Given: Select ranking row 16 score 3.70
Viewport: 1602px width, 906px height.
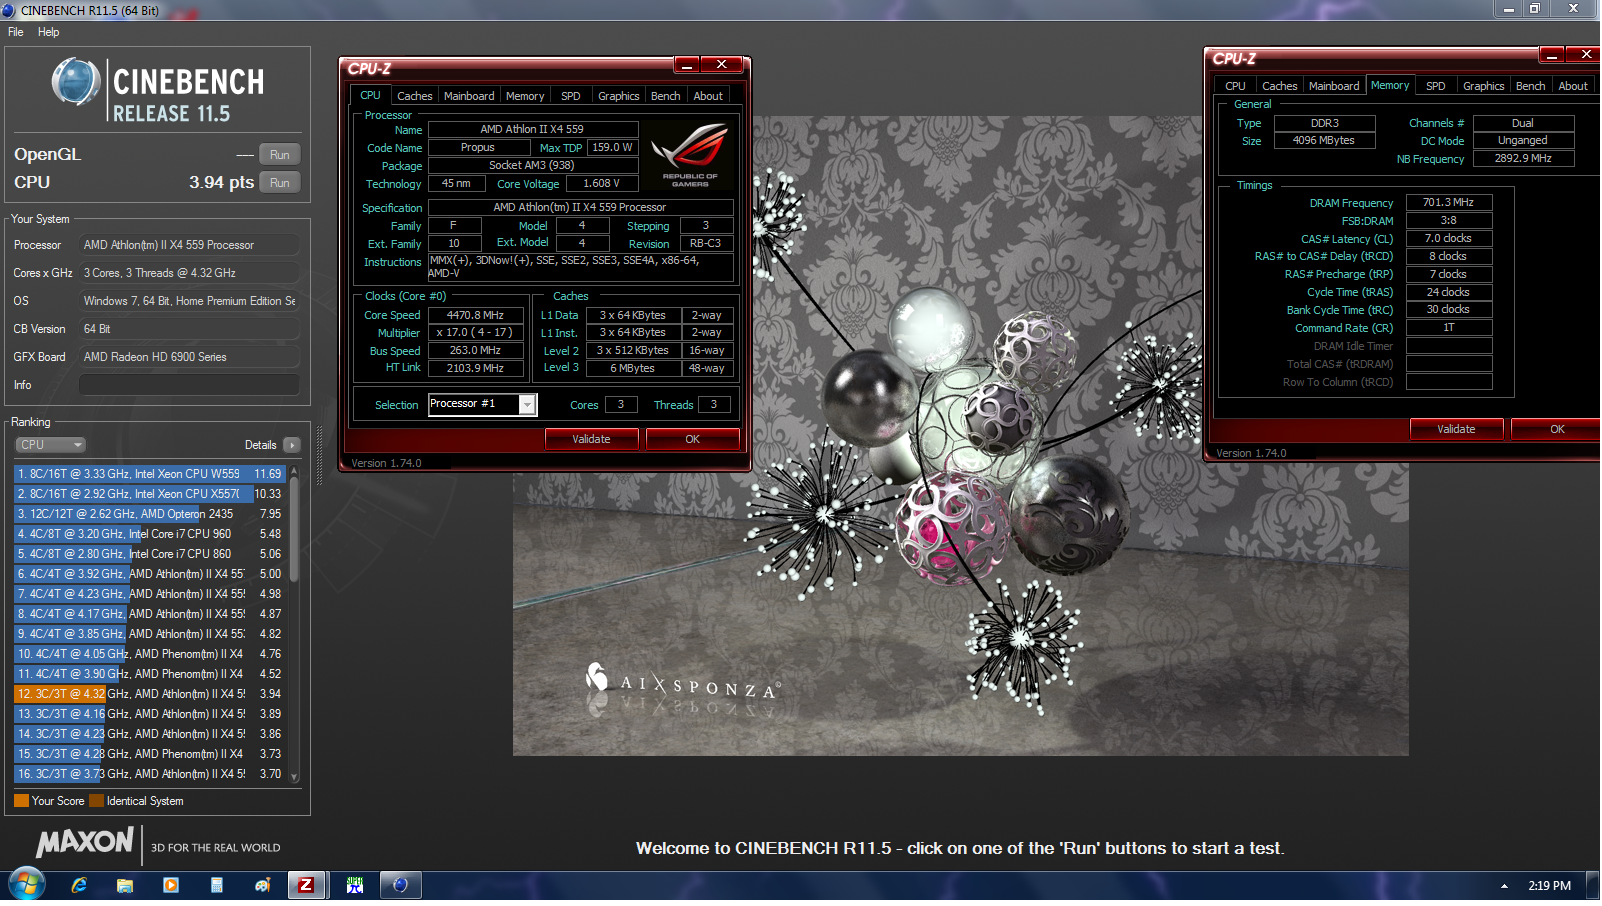Looking at the screenshot, I should click(150, 774).
